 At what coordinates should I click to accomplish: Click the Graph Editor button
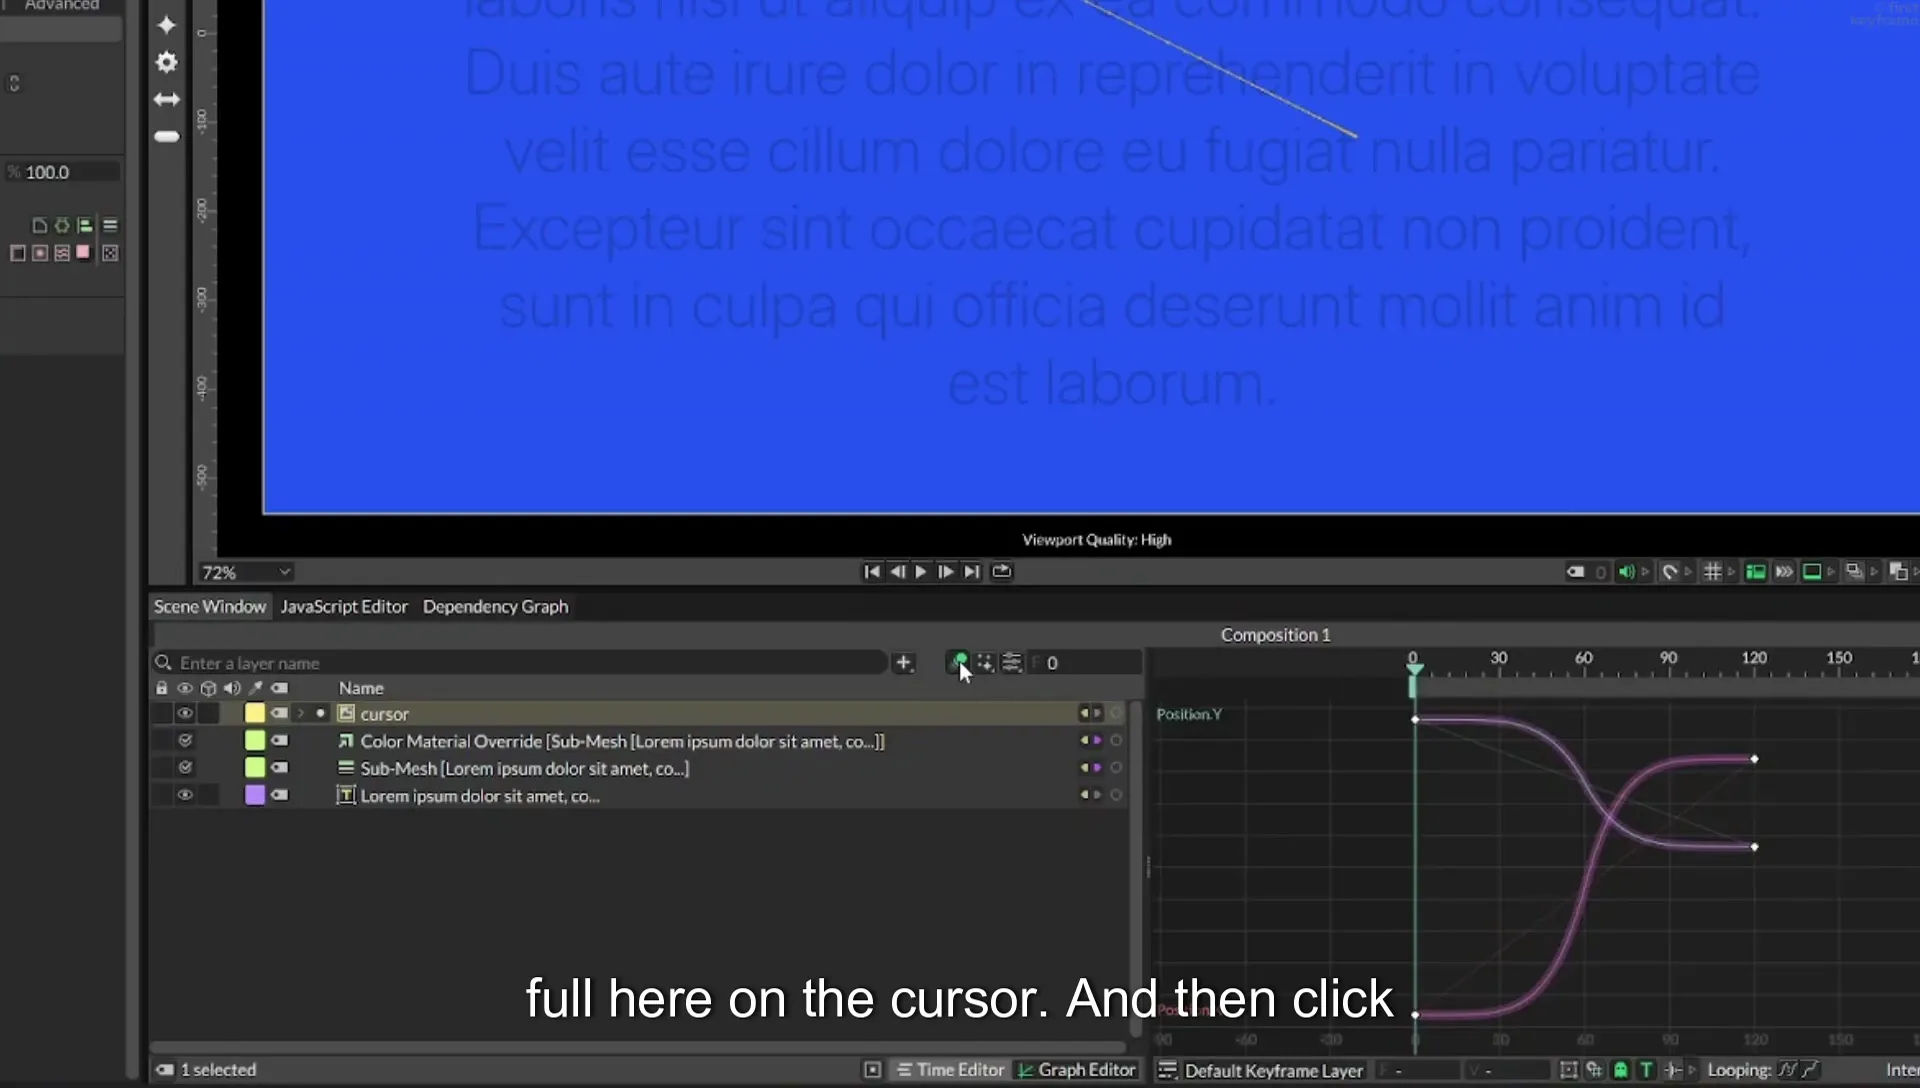[1077, 1070]
